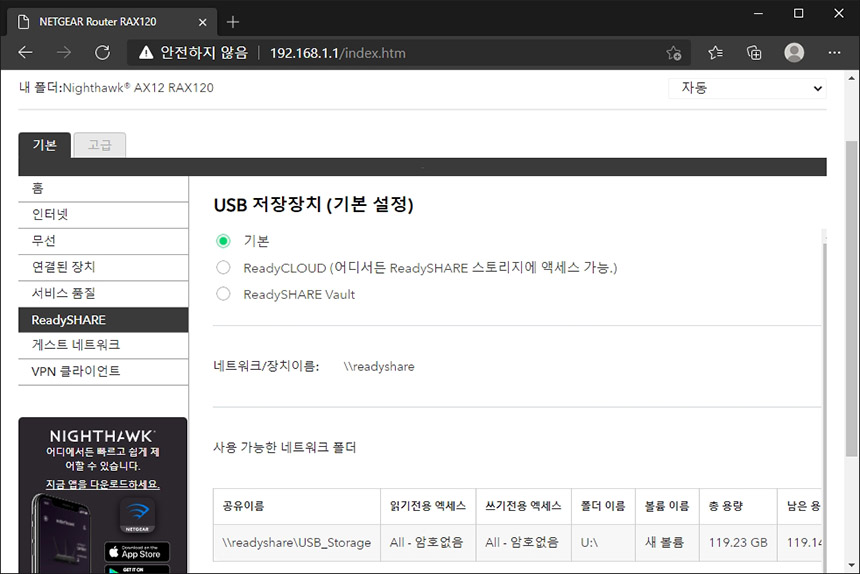The height and width of the screenshot is (574, 860).
Task: Click the 볼륨 이름 column header
Action: tap(667, 506)
